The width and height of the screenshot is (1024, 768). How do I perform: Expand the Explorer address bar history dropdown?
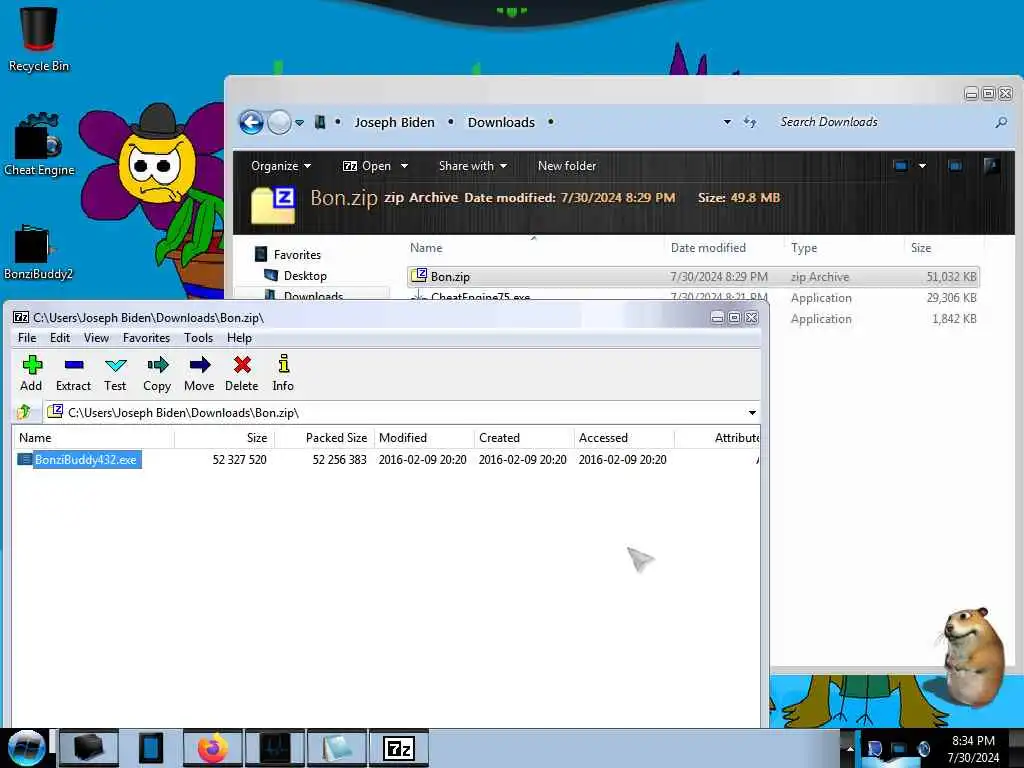727,122
